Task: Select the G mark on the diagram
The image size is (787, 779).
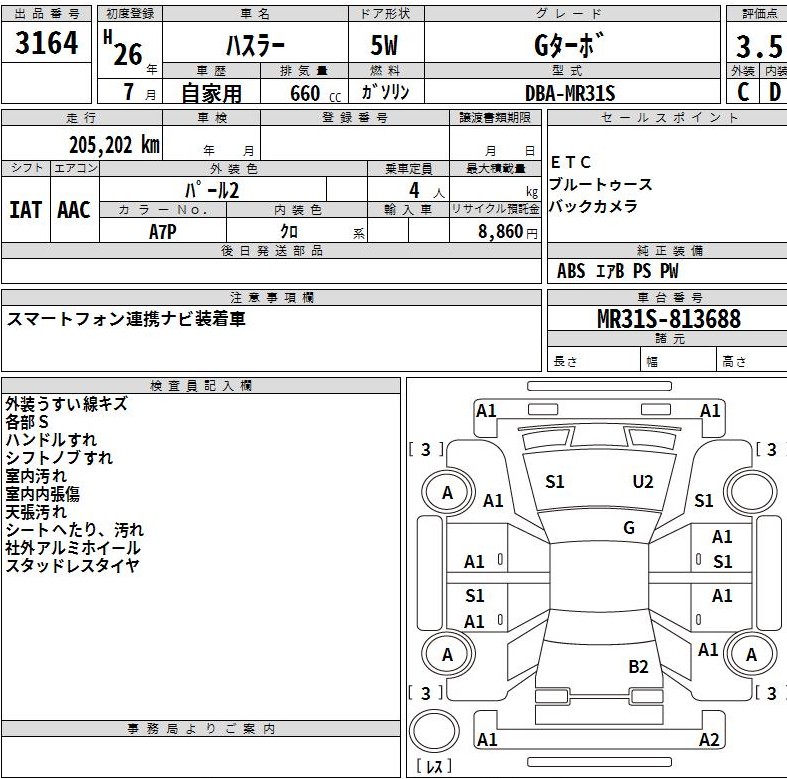Action: pos(629,528)
